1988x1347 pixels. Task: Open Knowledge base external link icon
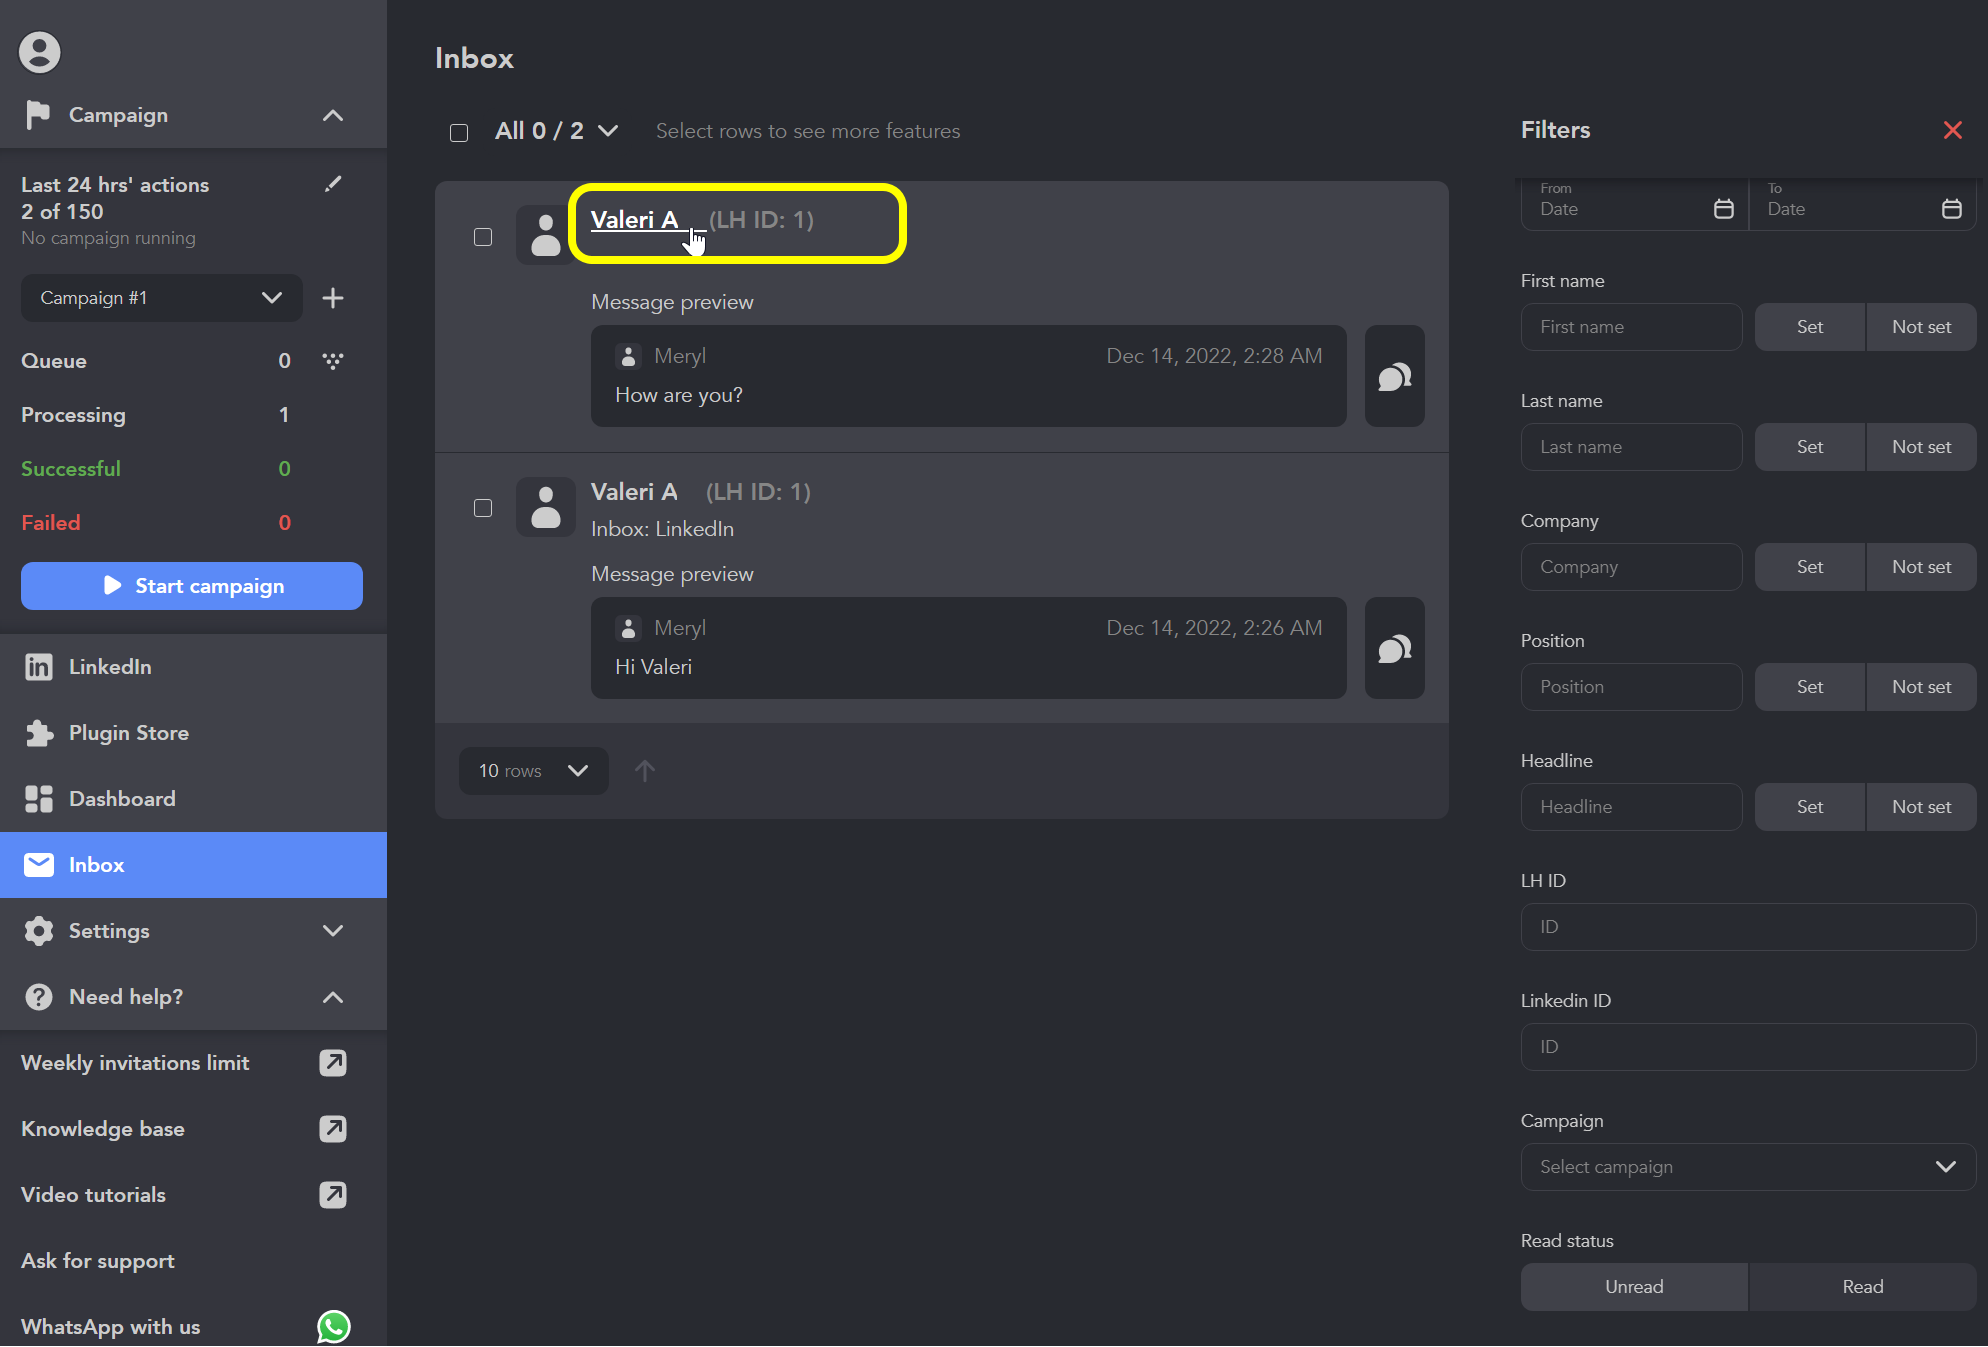(333, 1129)
